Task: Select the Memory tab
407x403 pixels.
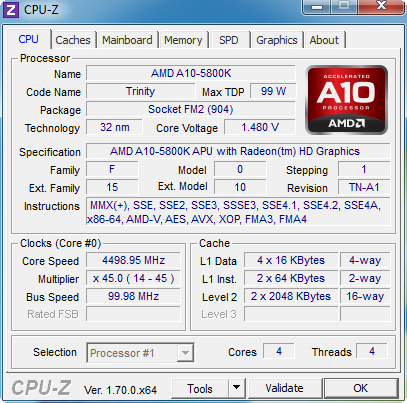Action: (183, 40)
